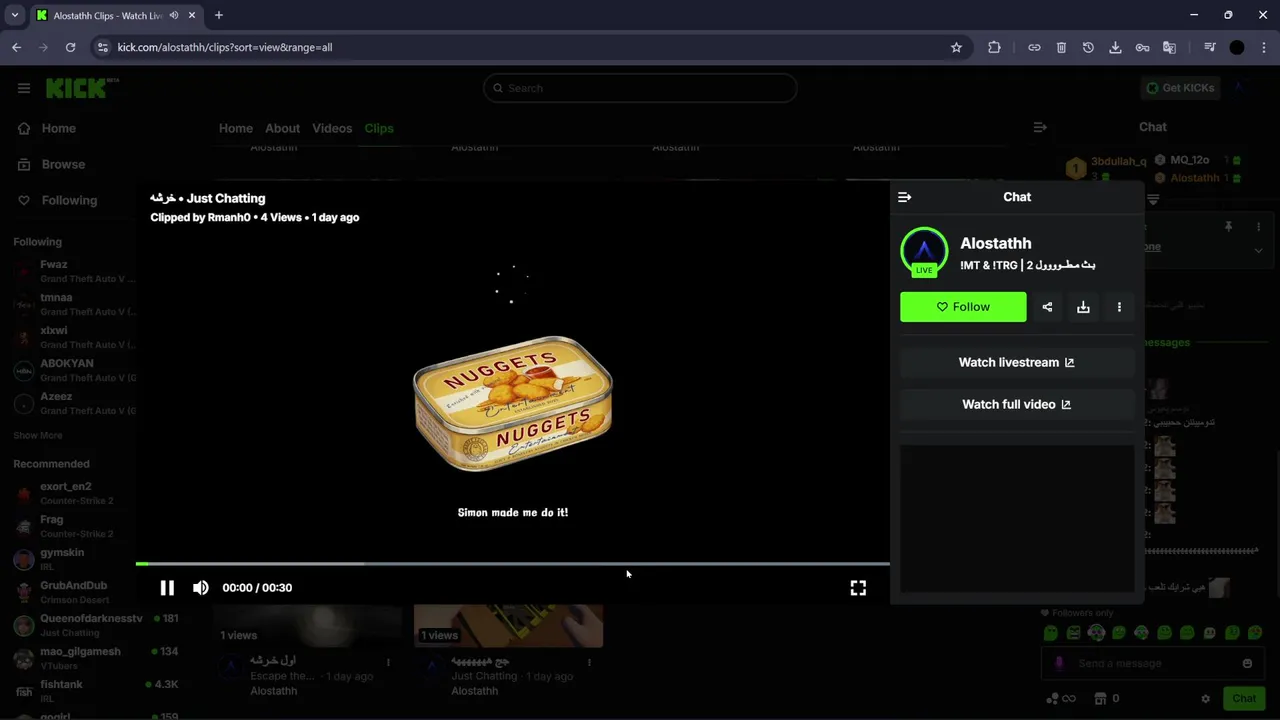
Task: Open the Alostathh channel name
Action: coord(996,243)
